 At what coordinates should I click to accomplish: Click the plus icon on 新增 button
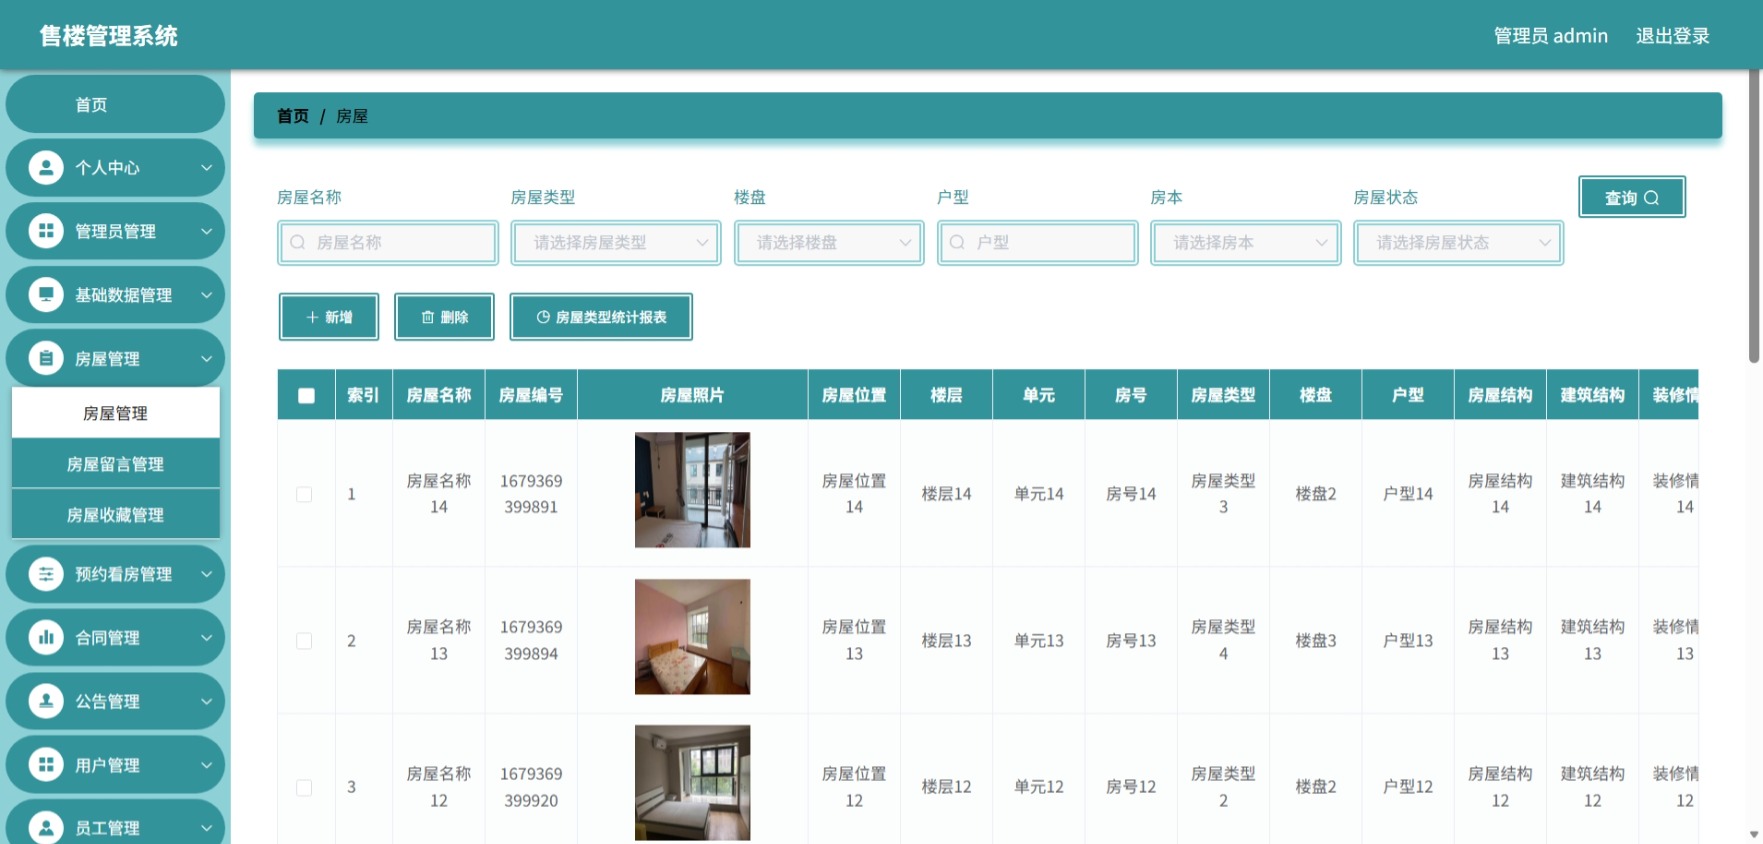pyautogui.click(x=312, y=317)
